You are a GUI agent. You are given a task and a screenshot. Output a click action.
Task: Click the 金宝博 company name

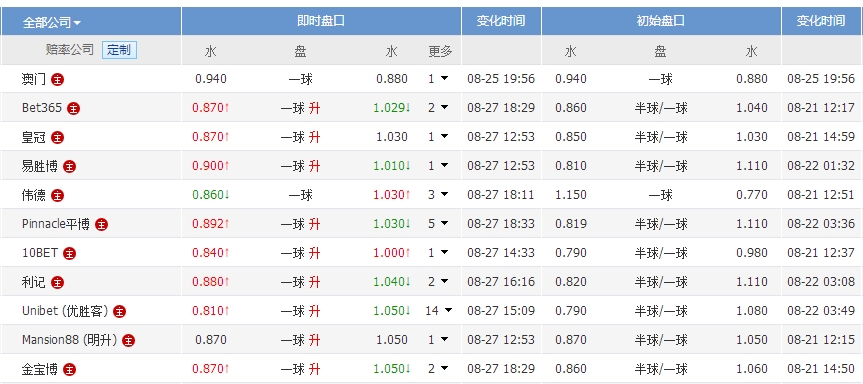[39, 369]
